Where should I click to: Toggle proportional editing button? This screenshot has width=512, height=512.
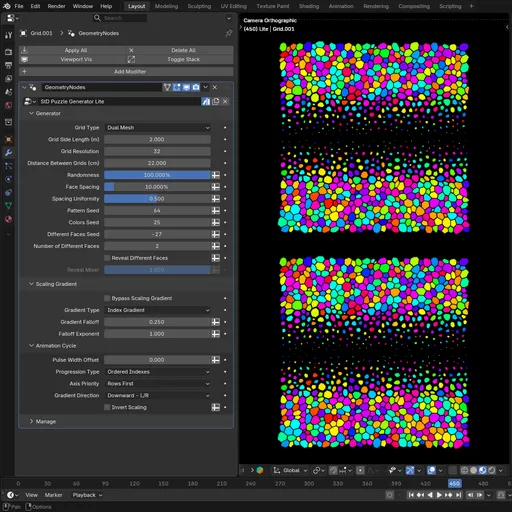click(x=360, y=470)
